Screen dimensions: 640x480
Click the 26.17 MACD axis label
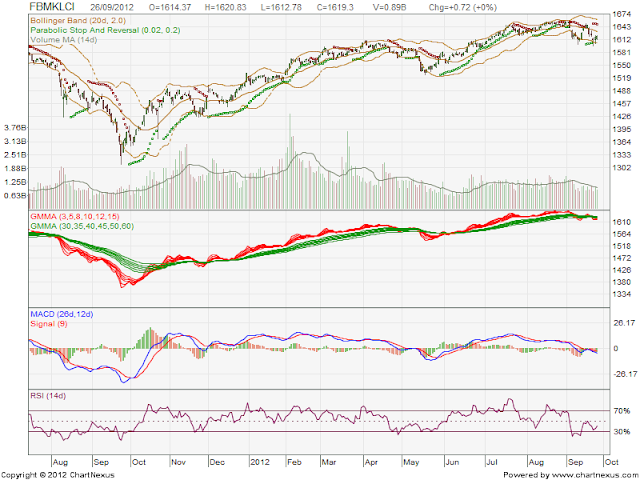tap(624, 323)
